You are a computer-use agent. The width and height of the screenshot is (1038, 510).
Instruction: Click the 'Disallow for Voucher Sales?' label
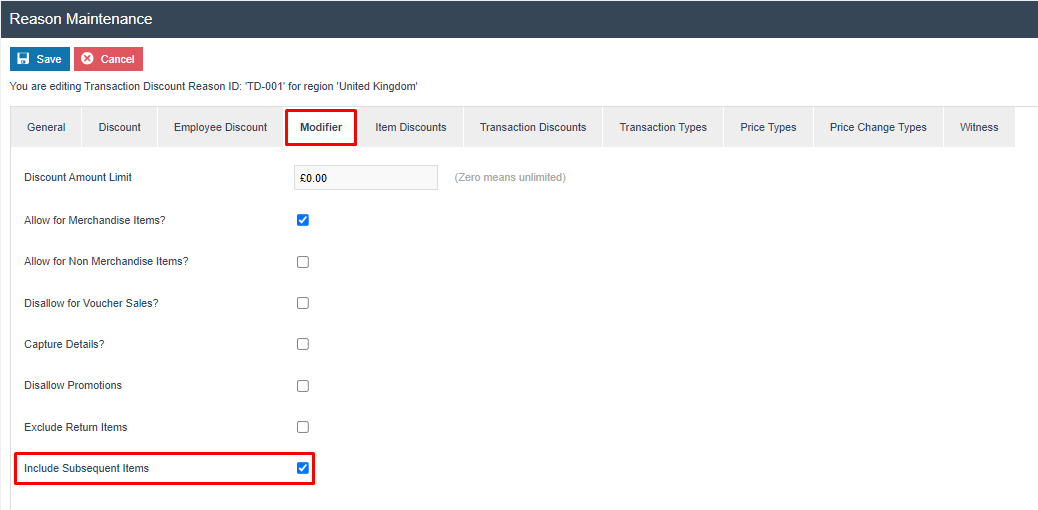tap(91, 303)
